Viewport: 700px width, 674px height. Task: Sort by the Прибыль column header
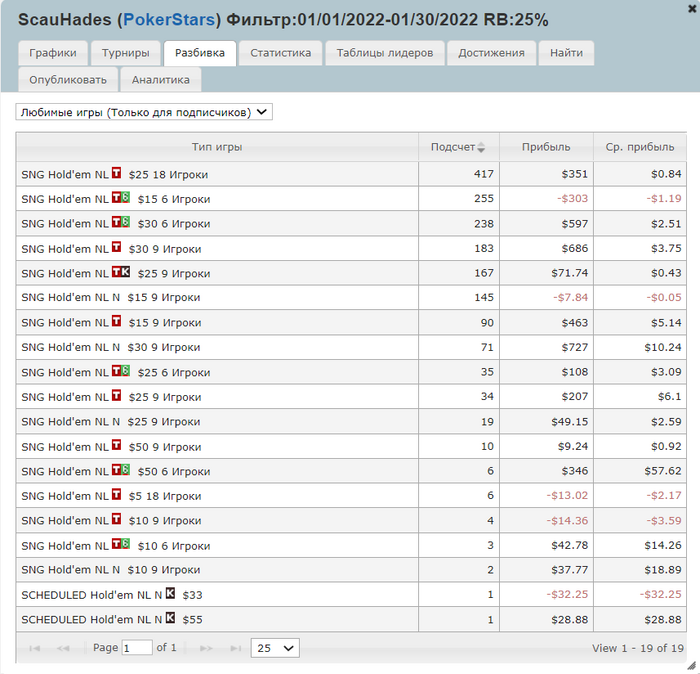546,147
